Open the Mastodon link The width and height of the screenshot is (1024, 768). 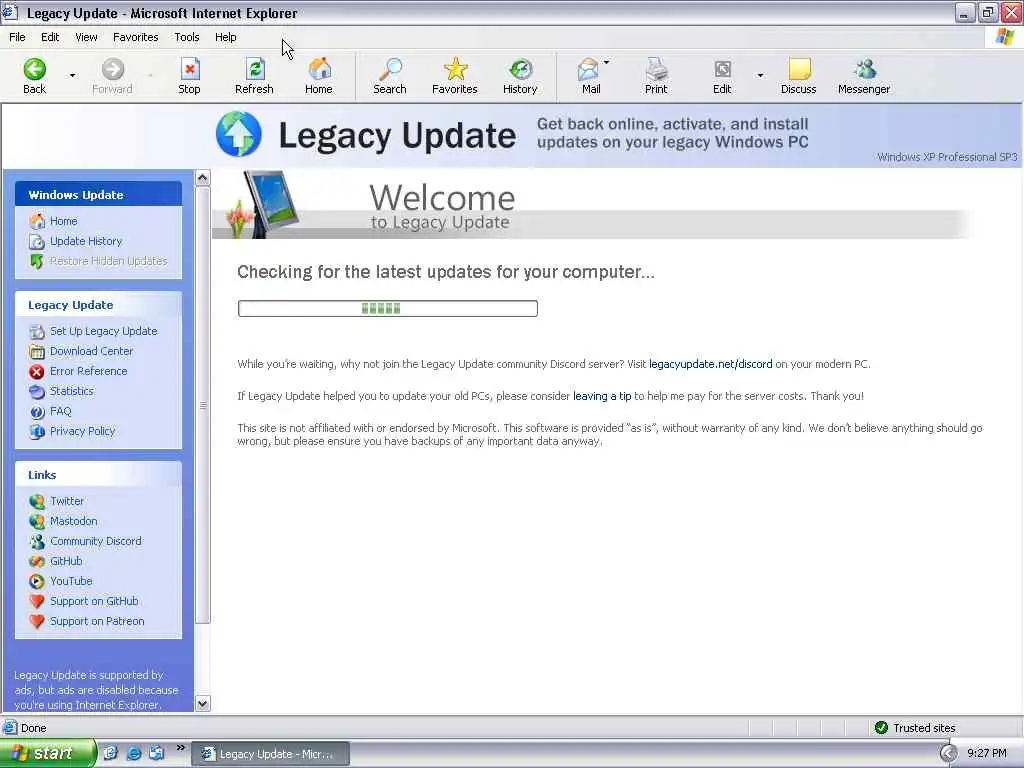tap(73, 521)
